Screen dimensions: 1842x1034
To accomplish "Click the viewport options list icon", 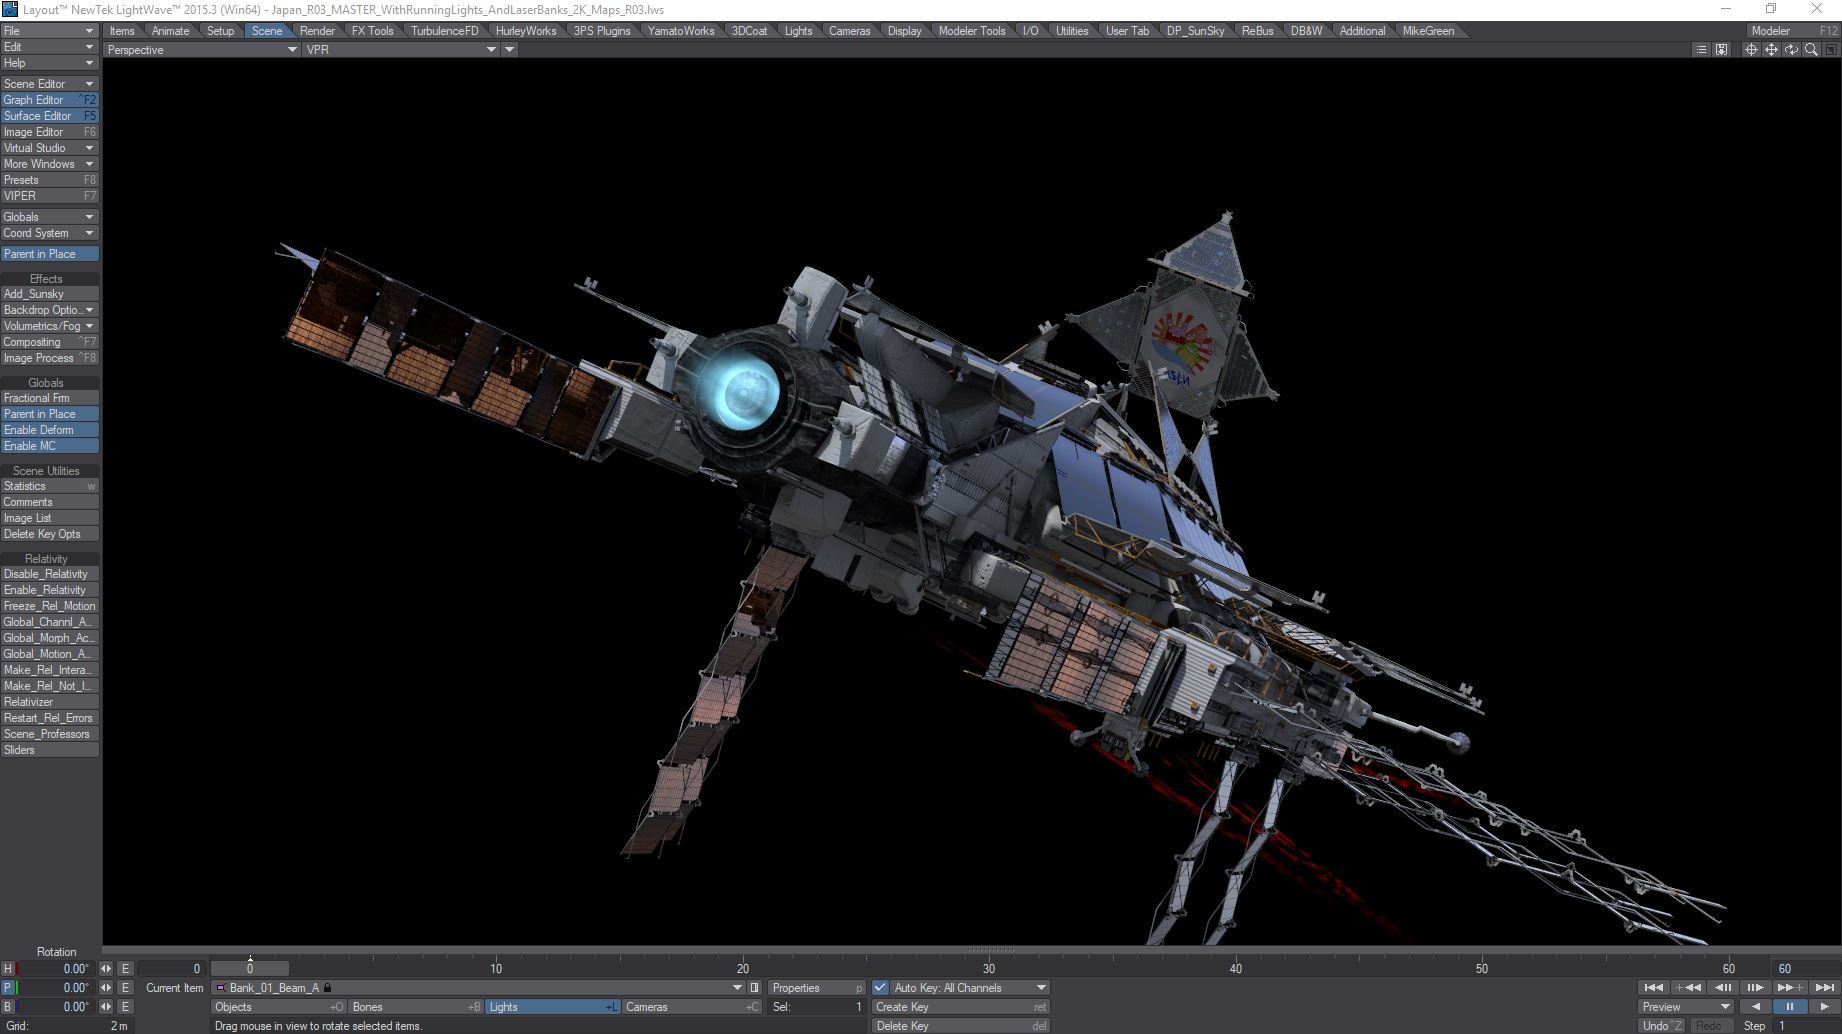I will 1701,50.
